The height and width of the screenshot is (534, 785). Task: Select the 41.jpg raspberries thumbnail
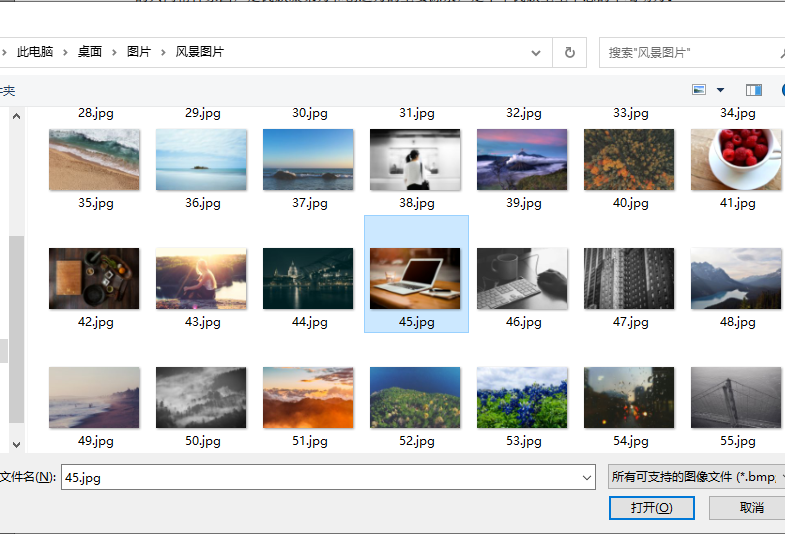(x=736, y=160)
